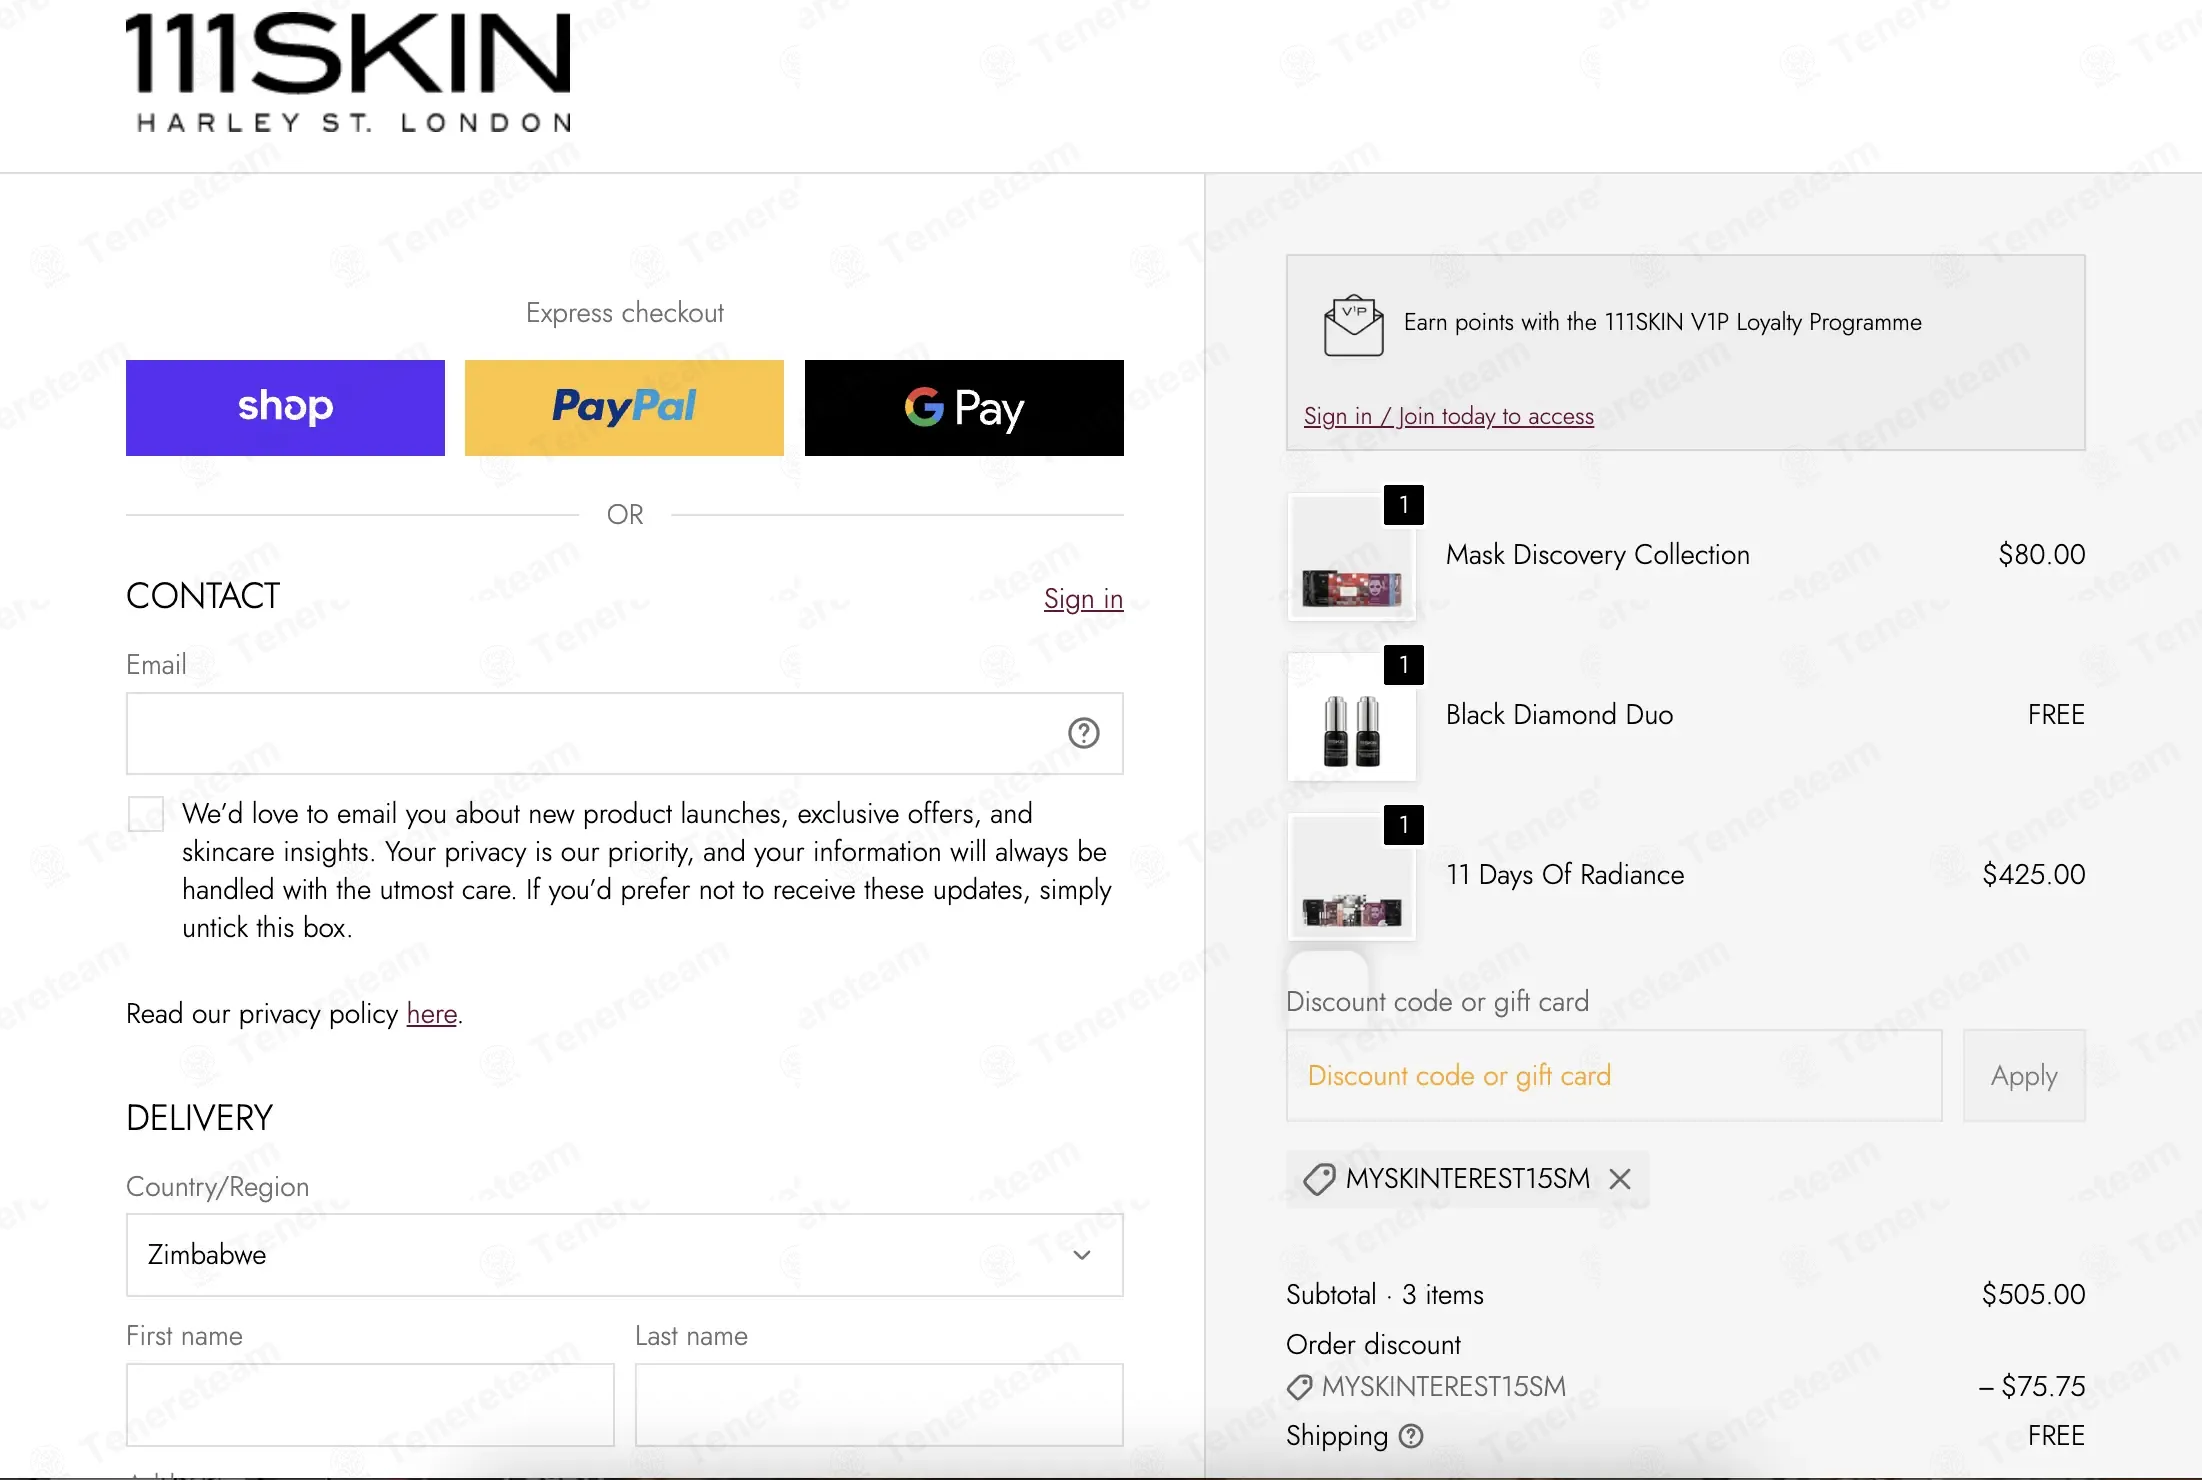
Task: Choose PayPal express checkout
Action: pos(624,408)
